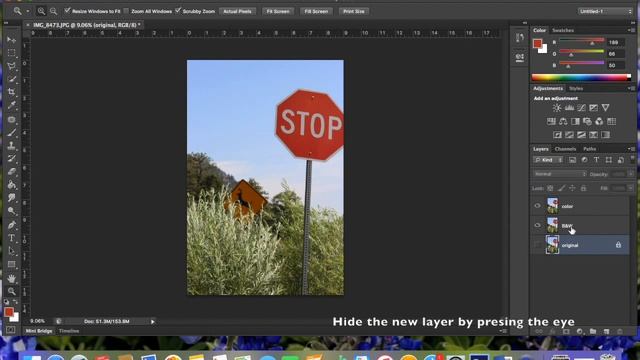Select the Quick Selection tool

coord(11,79)
